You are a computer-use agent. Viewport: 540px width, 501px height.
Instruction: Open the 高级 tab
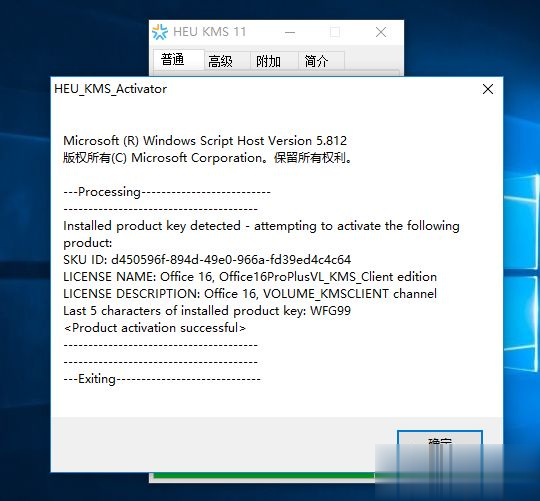tap(227, 61)
